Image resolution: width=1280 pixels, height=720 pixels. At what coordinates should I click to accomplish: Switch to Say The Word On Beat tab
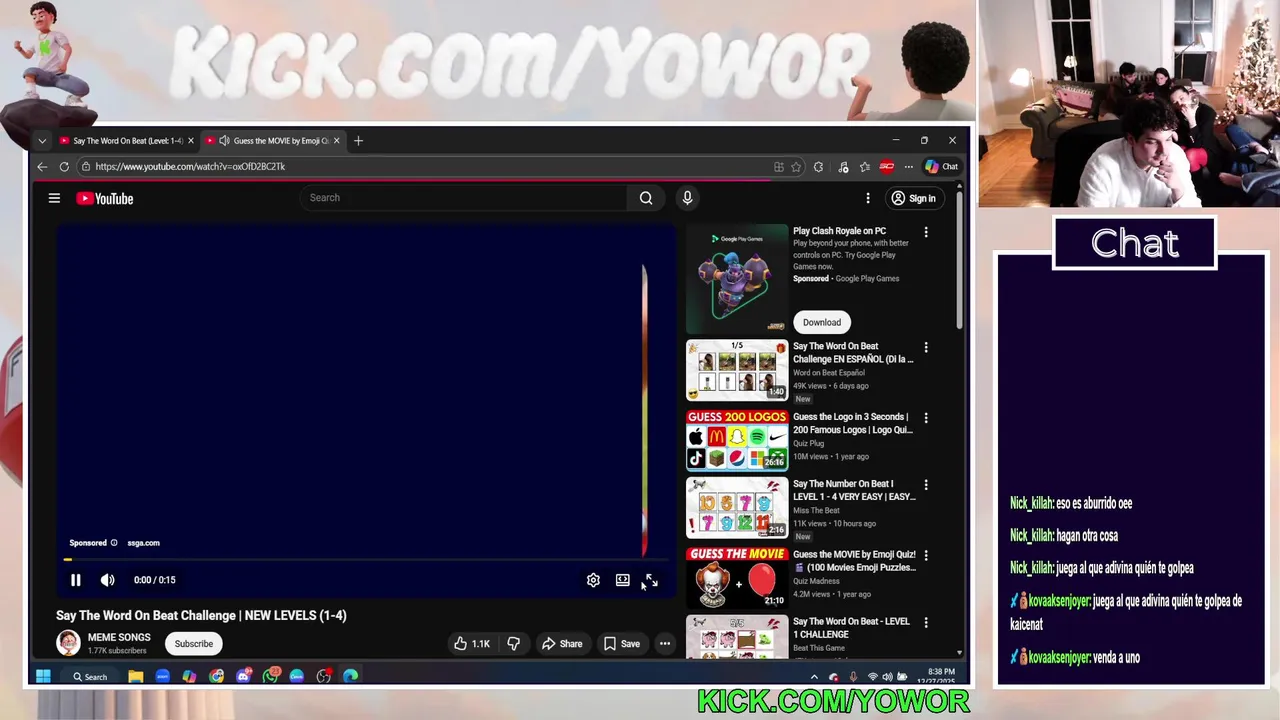(x=127, y=141)
